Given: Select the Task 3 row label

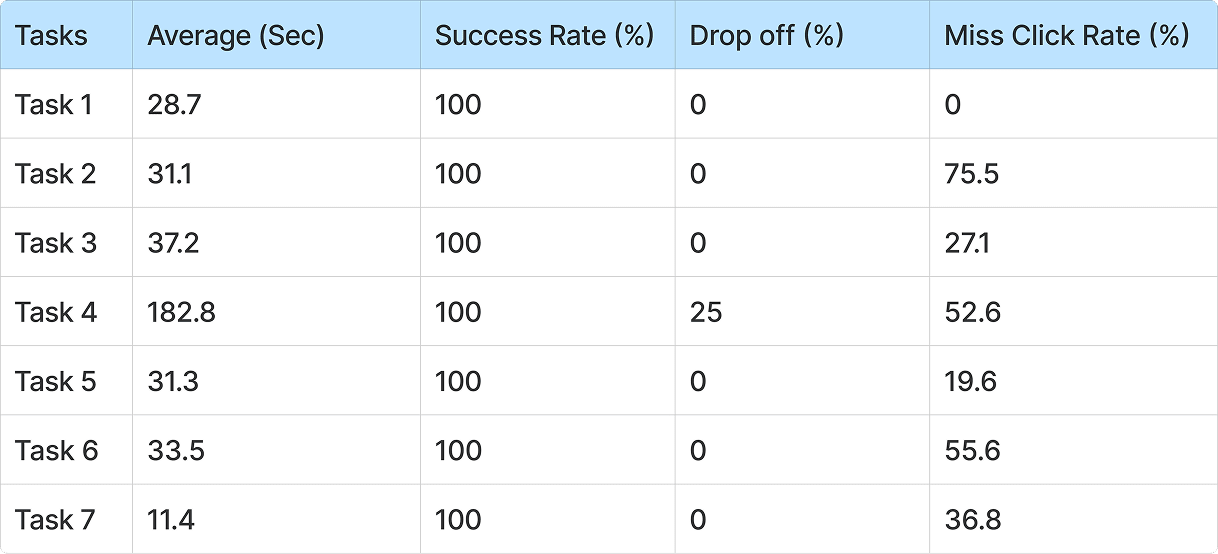Looking at the screenshot, I should 56,243.
